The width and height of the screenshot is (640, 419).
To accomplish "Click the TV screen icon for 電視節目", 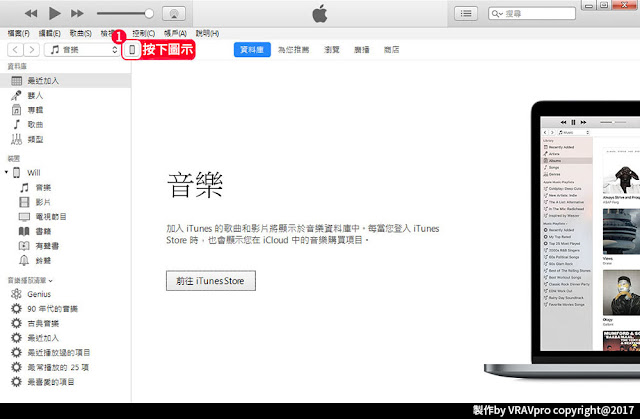I will [24, 217].
